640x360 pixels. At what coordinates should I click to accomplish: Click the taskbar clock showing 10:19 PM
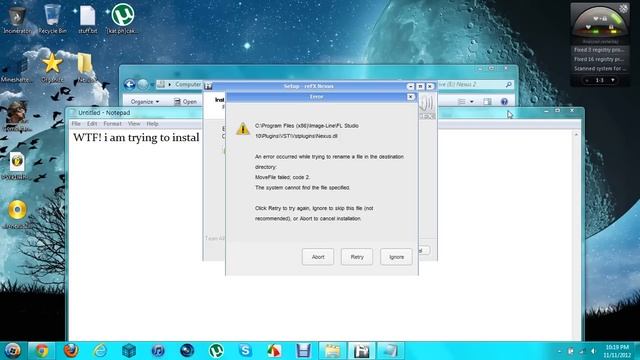pyautogui.click(x=617, y=351)
